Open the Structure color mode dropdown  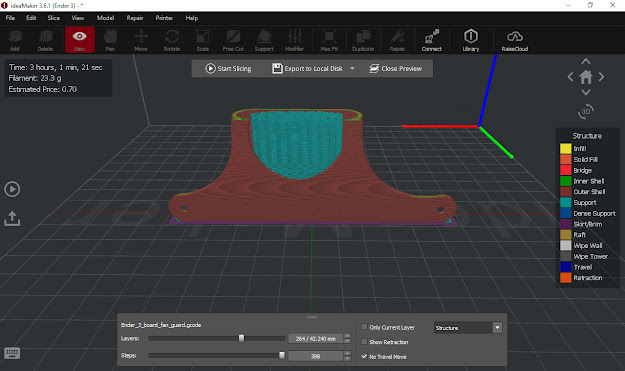coord(468,328)
